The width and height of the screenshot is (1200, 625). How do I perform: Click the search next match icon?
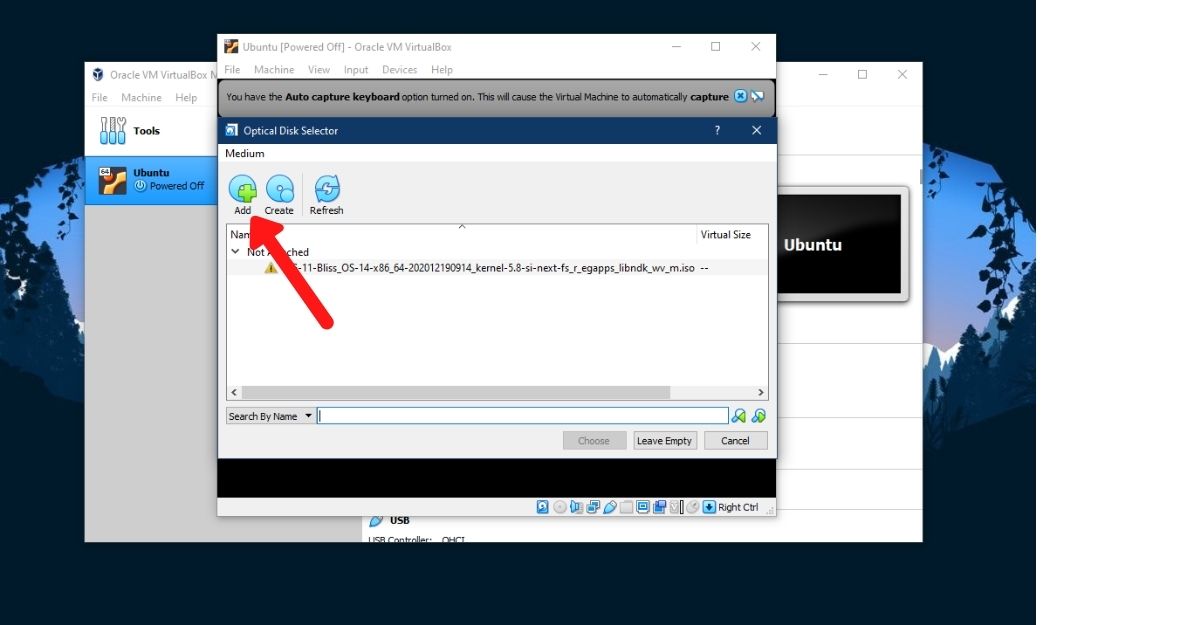point(759,416)
